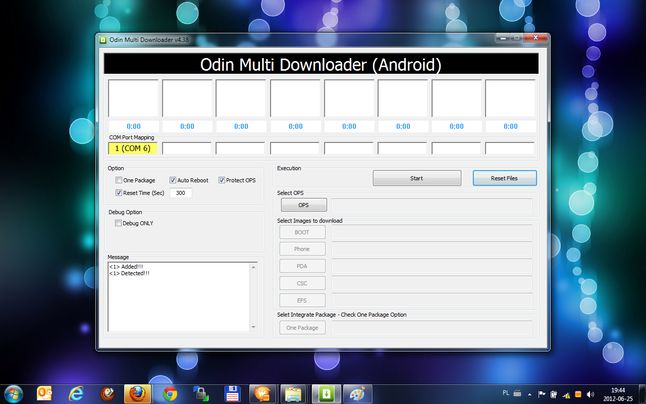The height and width of the screenshot is (404, 646).
Task: Click the OPS file select button
Action: [304, 205]
